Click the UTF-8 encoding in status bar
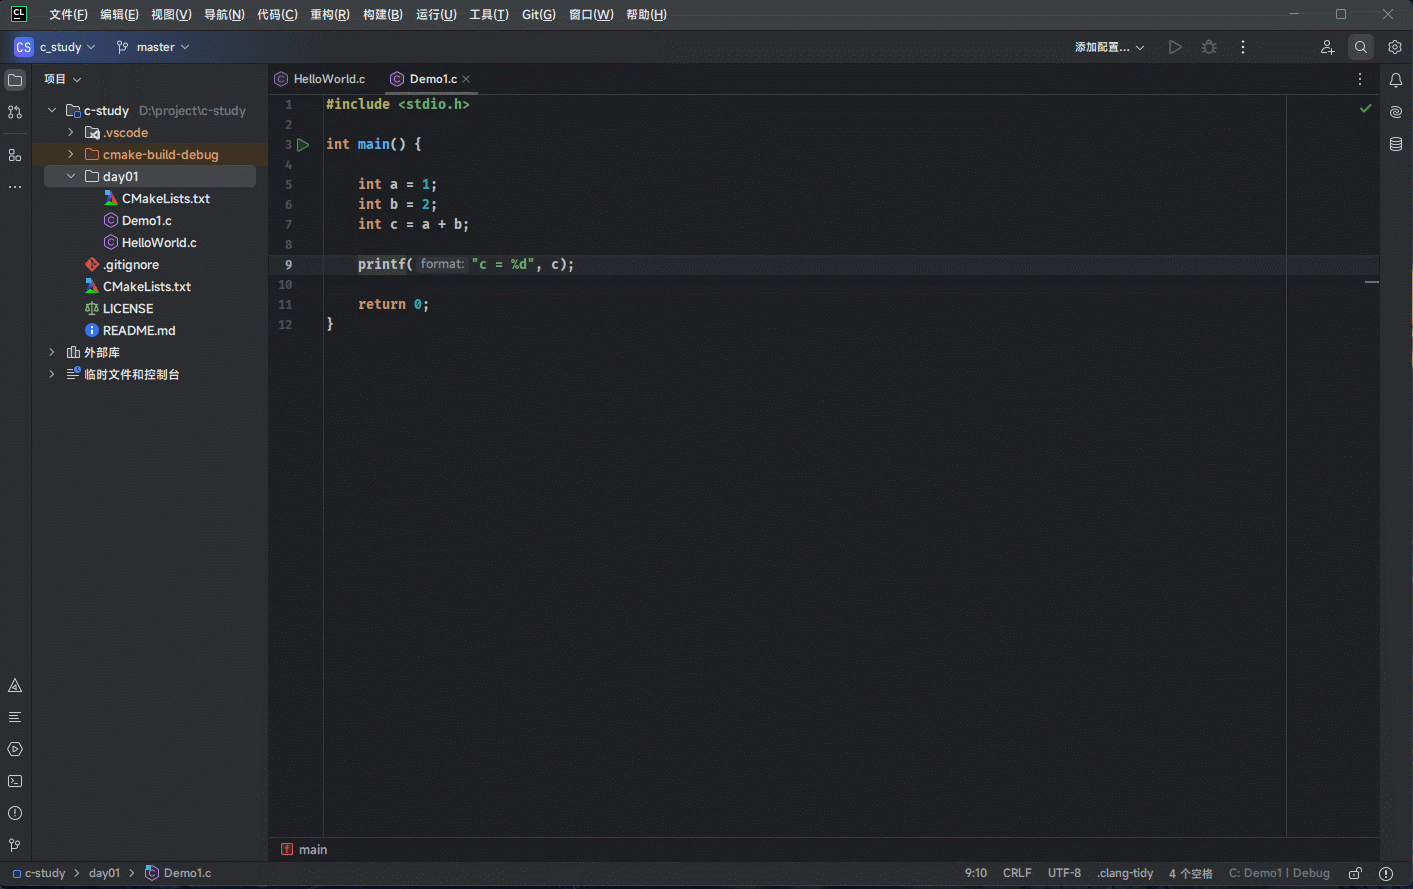1413x889 pixels. click(1064, 873)
